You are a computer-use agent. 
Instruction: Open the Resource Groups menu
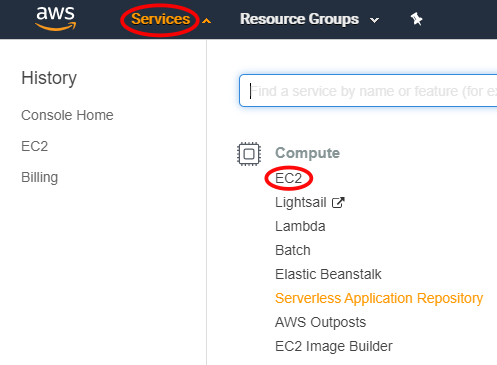tap(299, 19)
